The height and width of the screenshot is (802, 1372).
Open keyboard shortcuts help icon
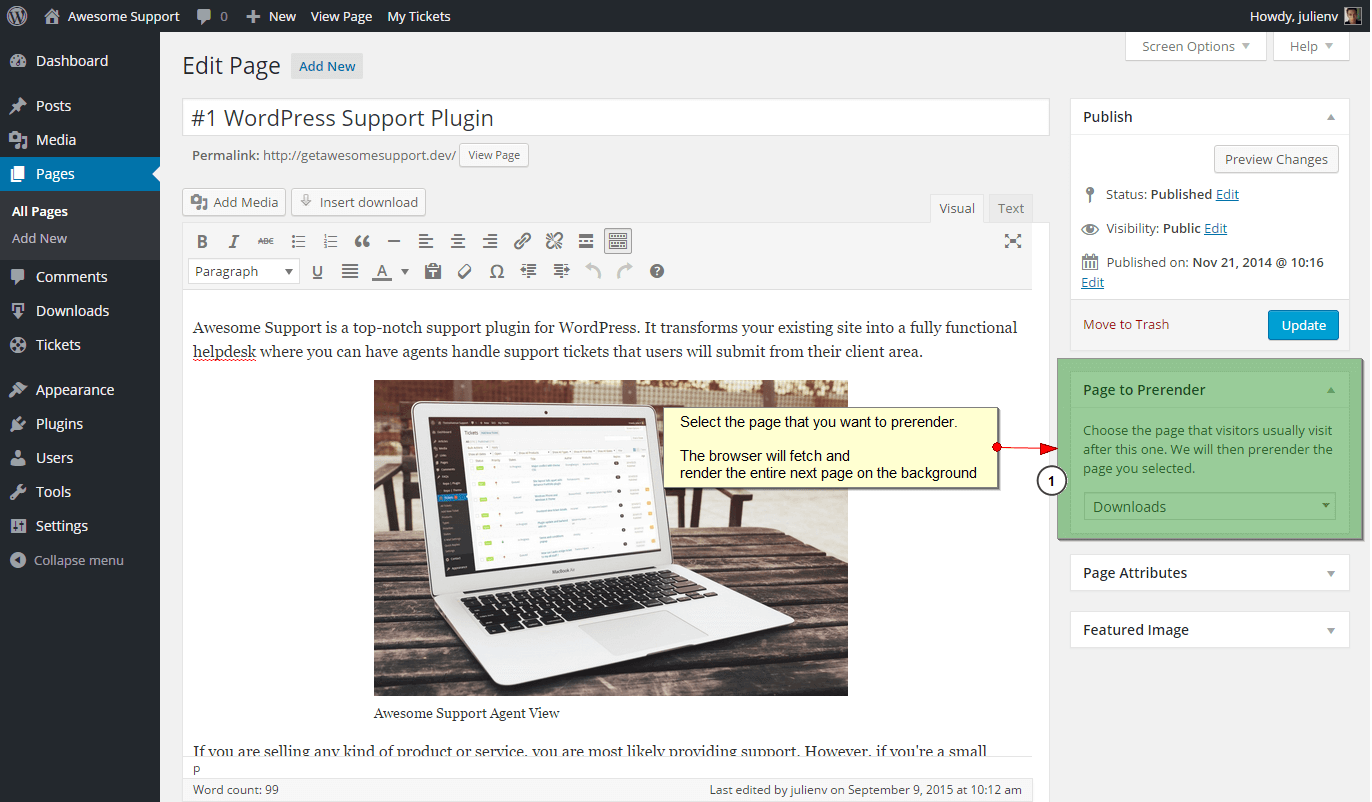tap(657, 271)
